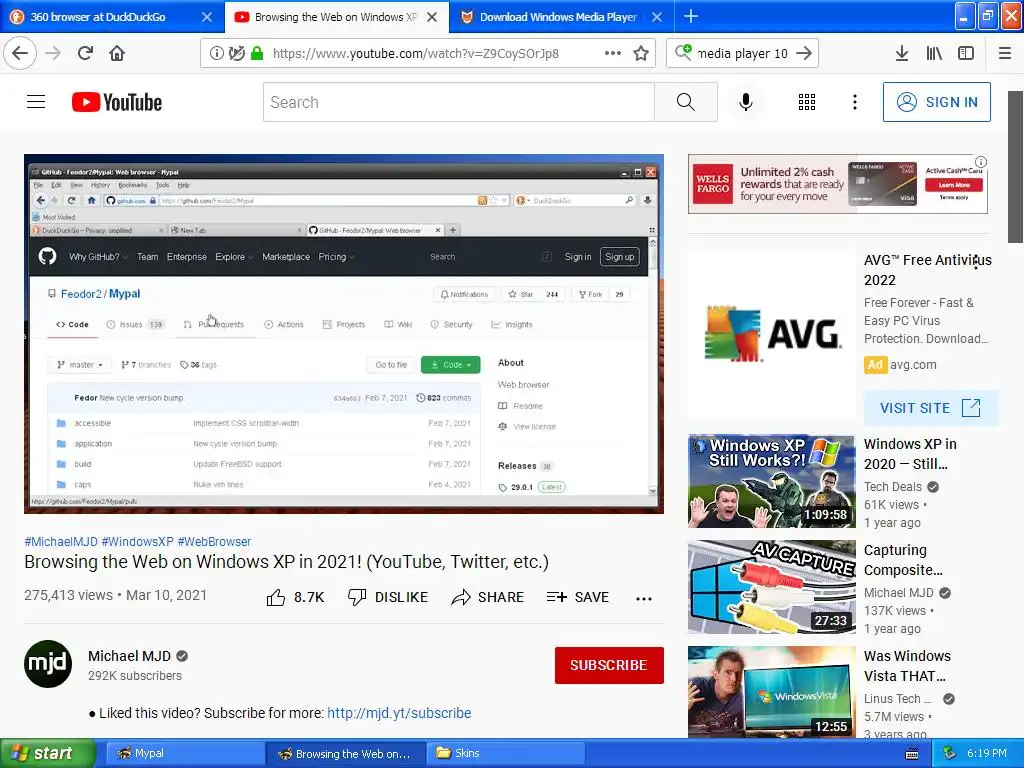The height and width of the screenshot is (768, 1024).
Task: Click the media player 10 search box
Action: click(x=742, y=53)
